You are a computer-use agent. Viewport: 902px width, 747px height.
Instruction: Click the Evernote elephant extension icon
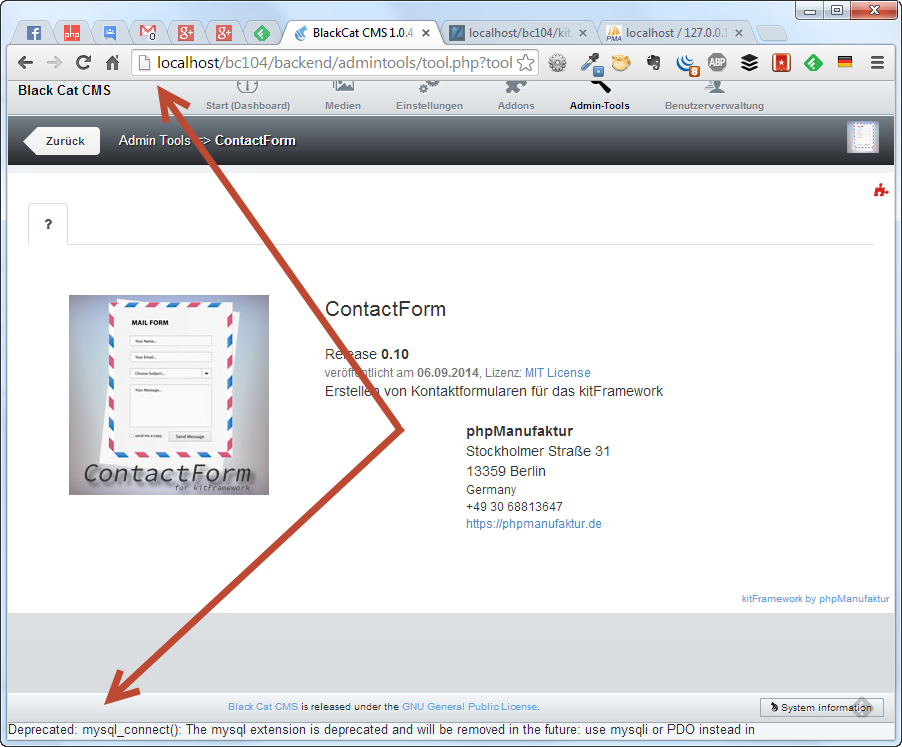(x=653, y=62)
